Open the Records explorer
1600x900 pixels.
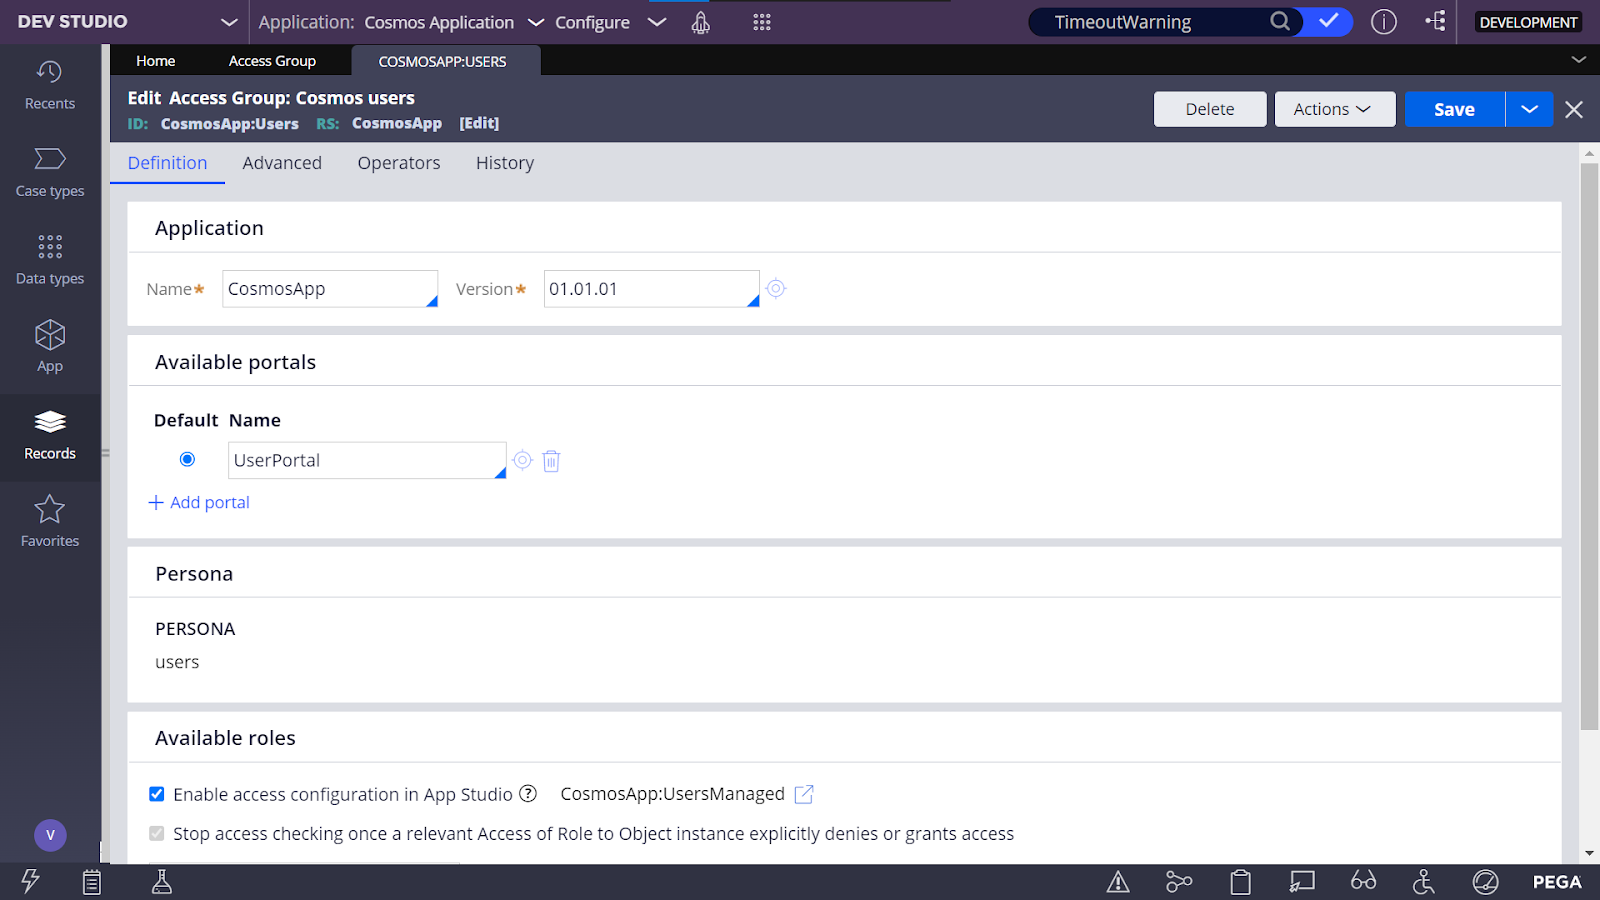pyautogui.click(x=50, y=436)
